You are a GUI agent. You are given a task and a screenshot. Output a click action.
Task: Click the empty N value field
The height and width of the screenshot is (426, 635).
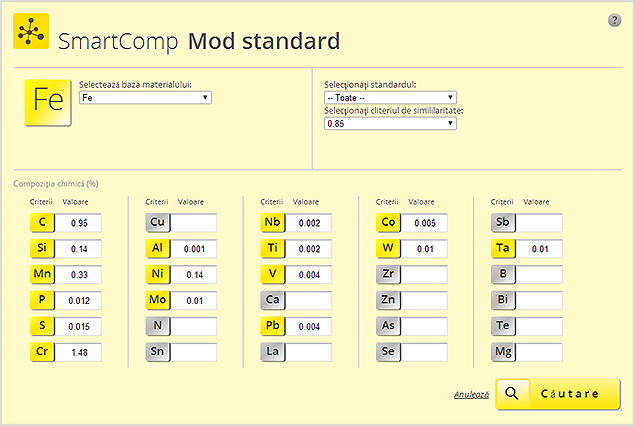pyautogui.click(x=194, y=326)
